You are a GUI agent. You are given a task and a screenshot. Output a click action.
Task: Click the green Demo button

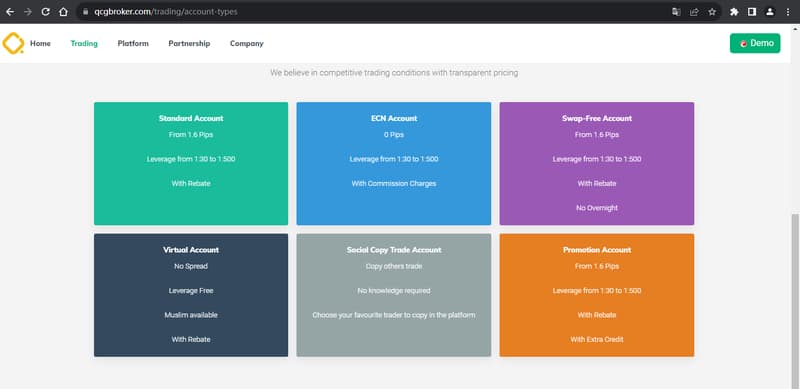coord(755,43)
